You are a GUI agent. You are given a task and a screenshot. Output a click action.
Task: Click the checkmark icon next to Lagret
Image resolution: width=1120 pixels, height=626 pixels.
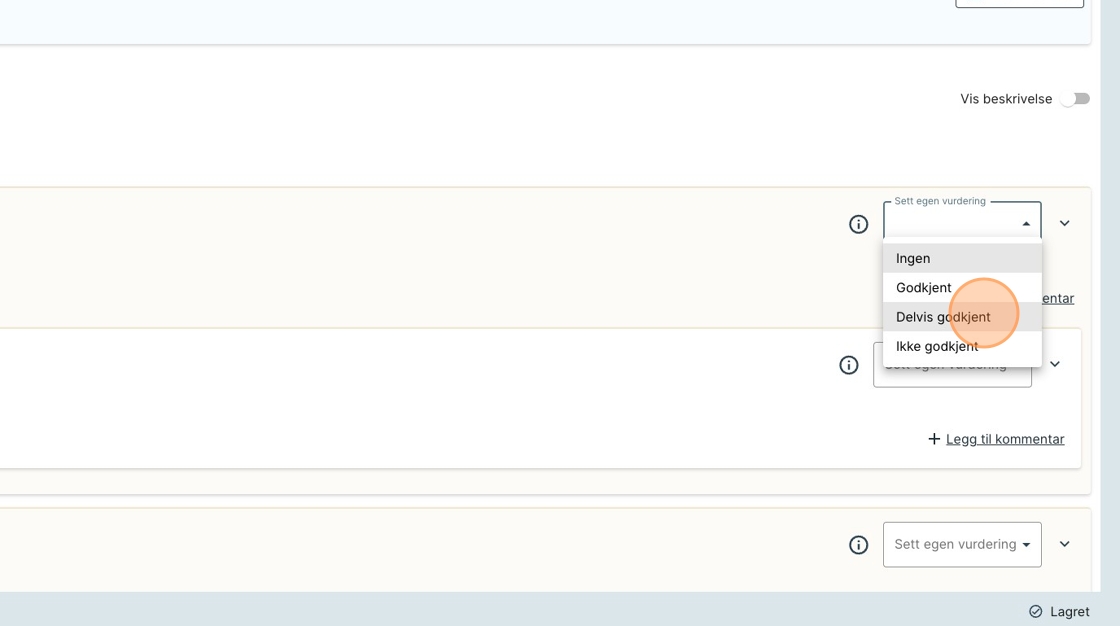[1036, 612]
